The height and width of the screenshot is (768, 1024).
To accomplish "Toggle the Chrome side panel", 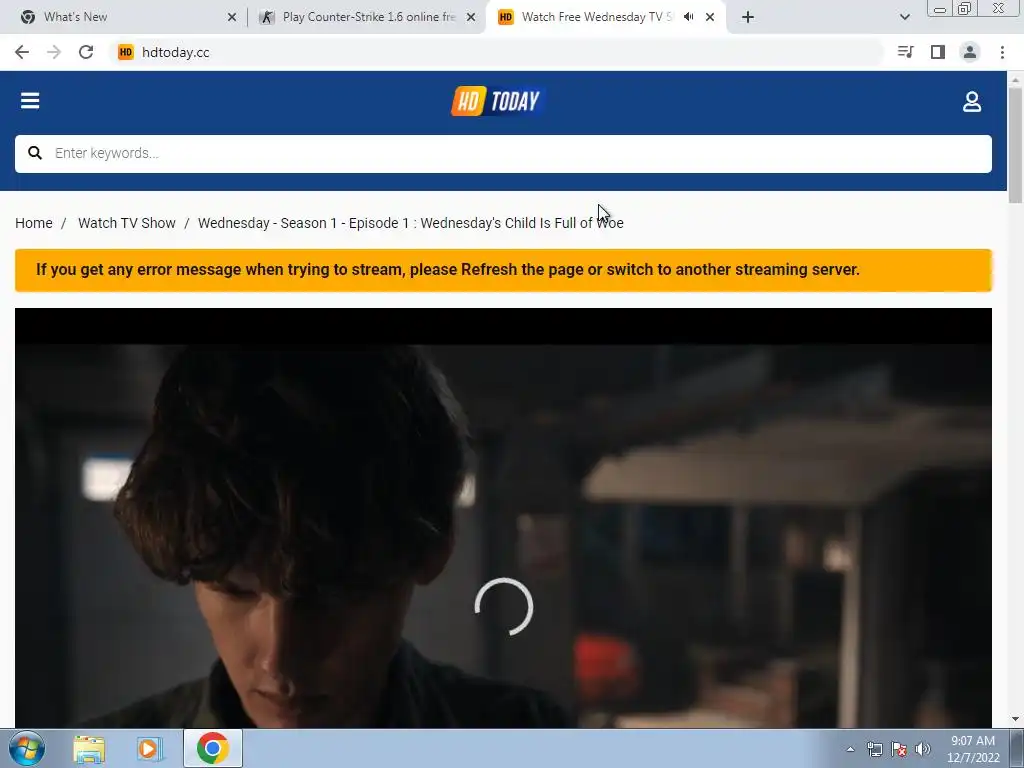I will click(x=938, y=52).
